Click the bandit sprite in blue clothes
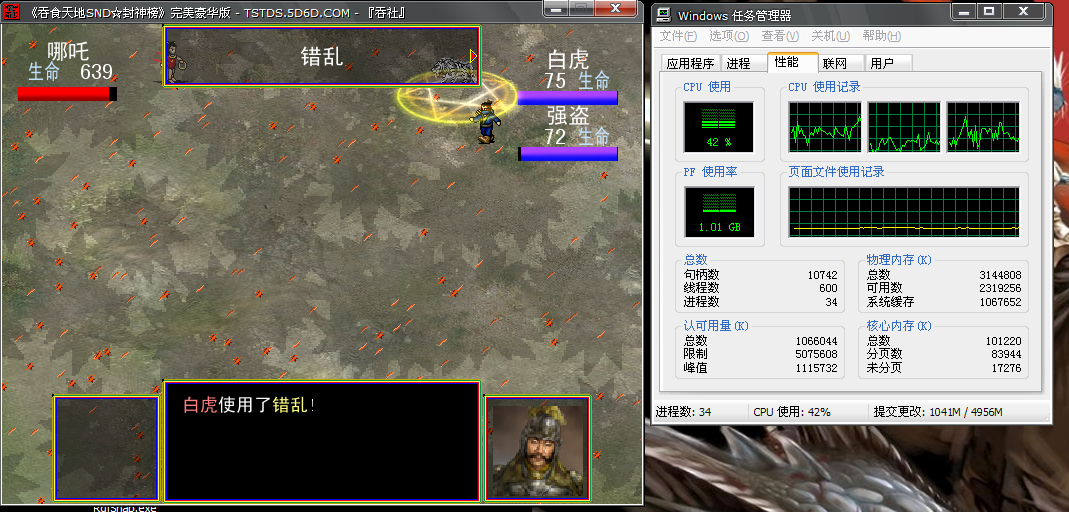Screen dimensions: 1069x512 point(486,121)
